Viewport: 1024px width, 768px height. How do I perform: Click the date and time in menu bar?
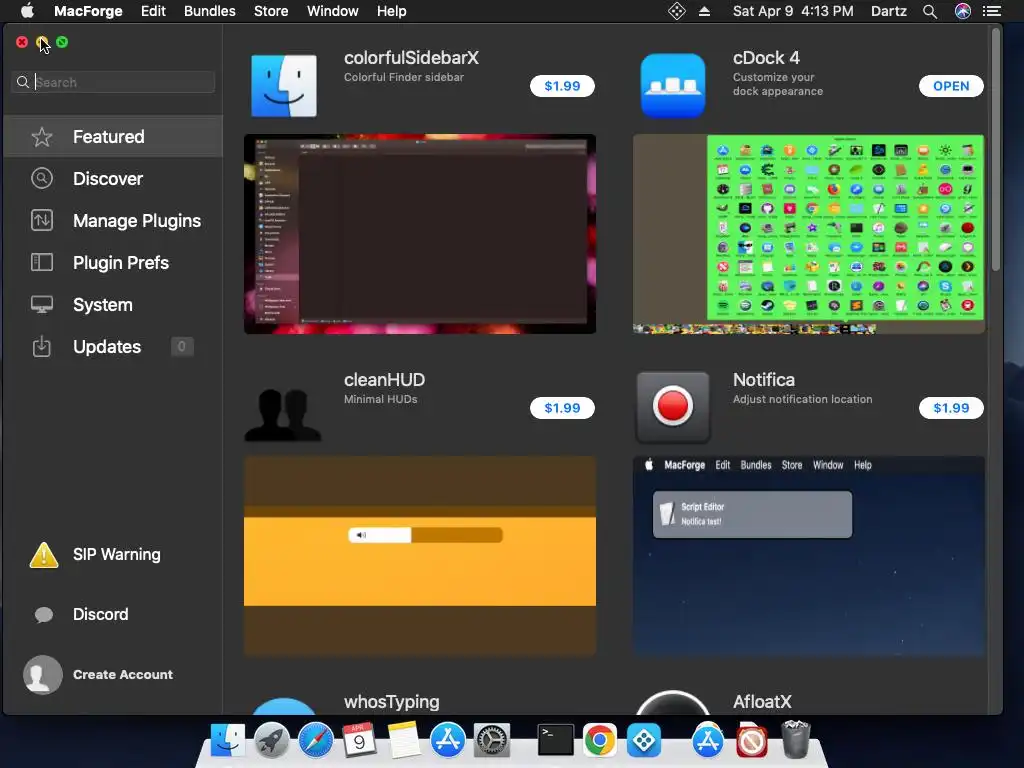coord(793,11)
